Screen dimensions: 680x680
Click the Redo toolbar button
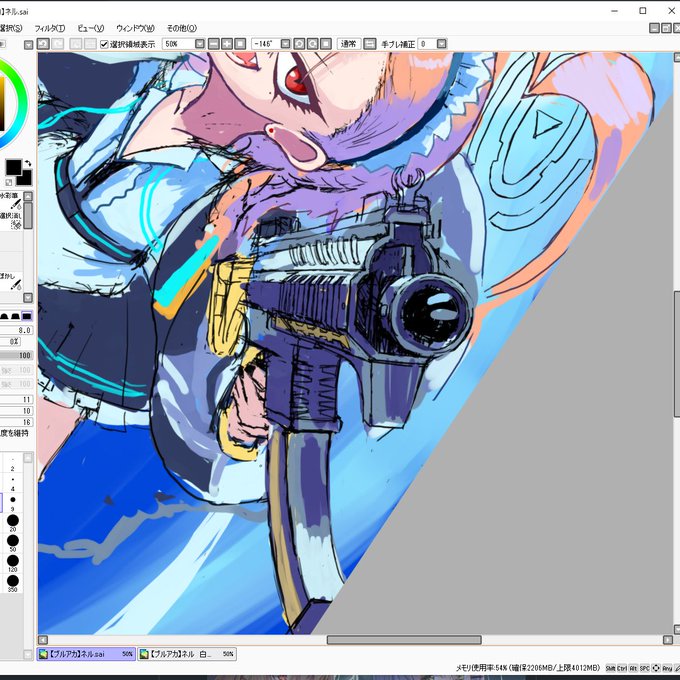click(x=58, y=44)
